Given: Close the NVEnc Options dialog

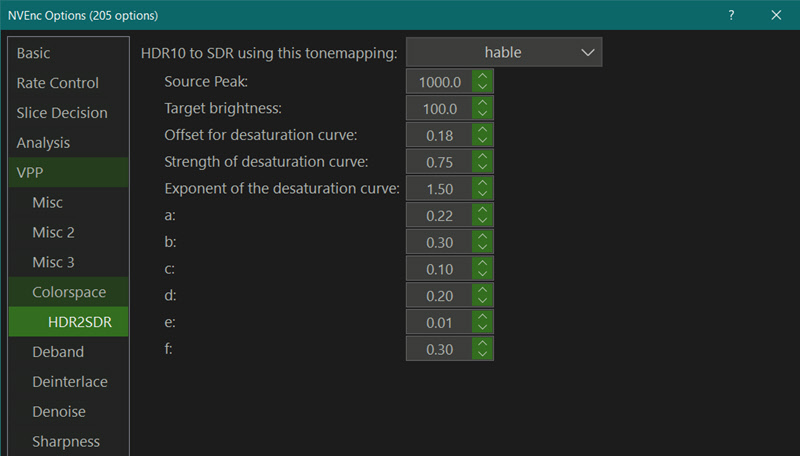Looking at the screenshot, I should 776,15.
